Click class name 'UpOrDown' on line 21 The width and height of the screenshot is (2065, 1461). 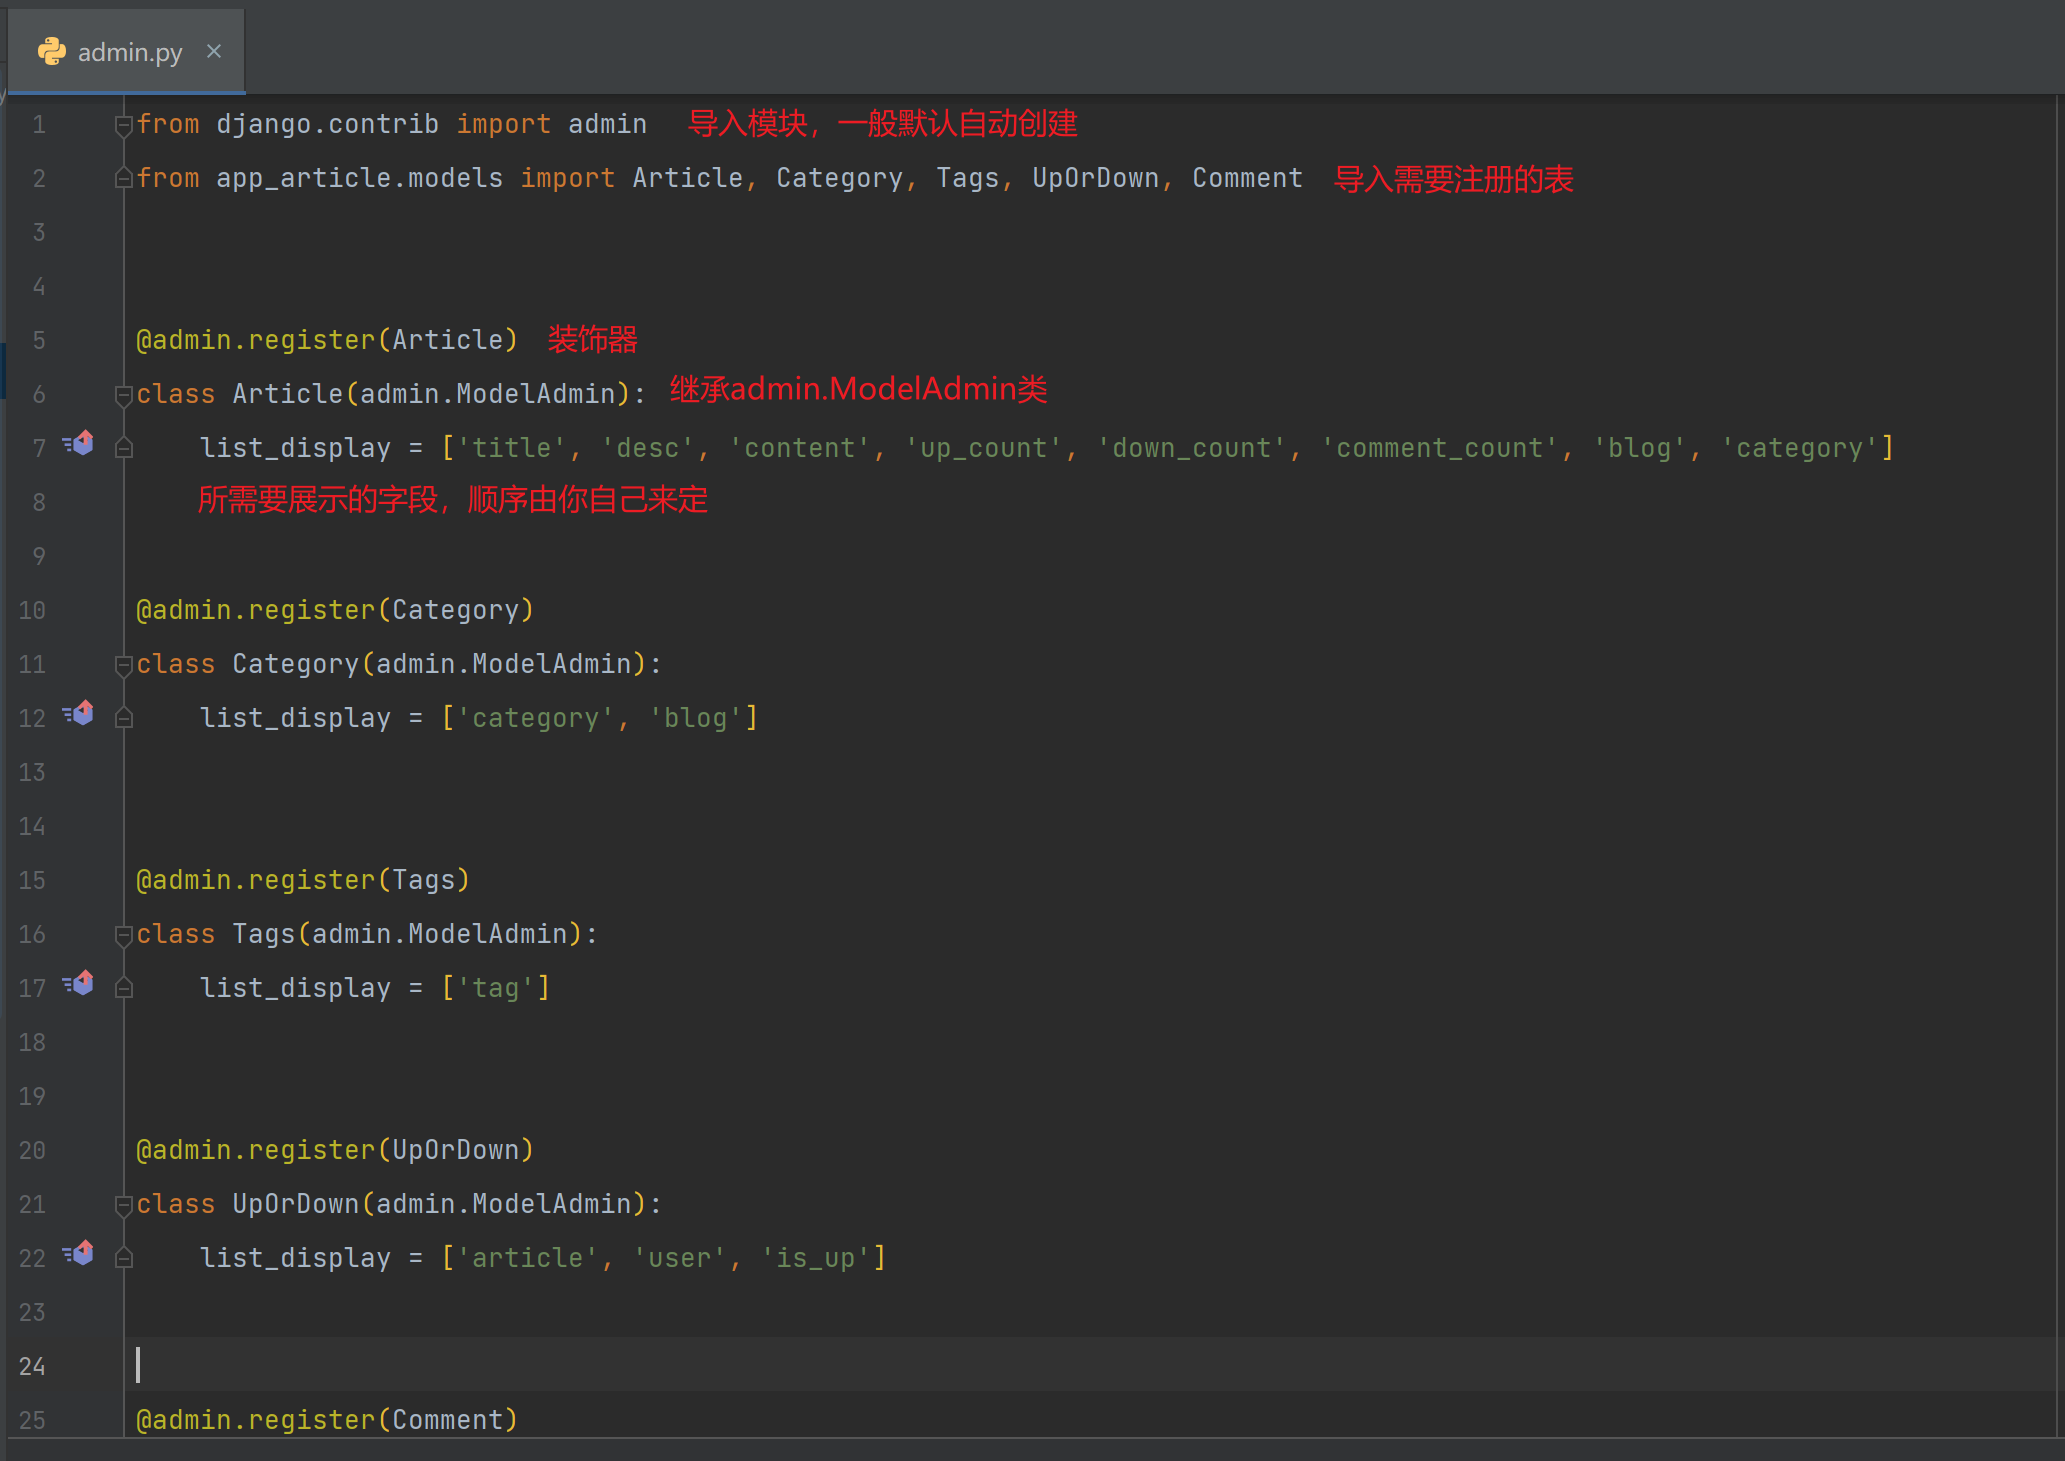(x=296, y=1204)
